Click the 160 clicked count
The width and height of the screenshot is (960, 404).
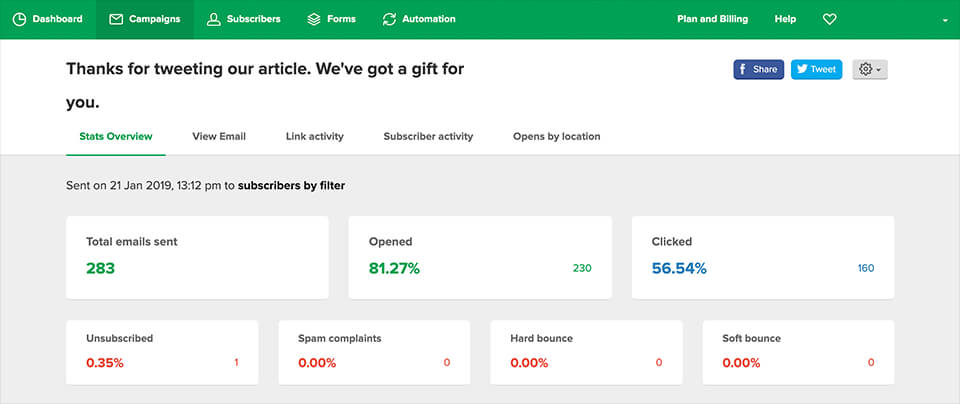pos(865,268)
